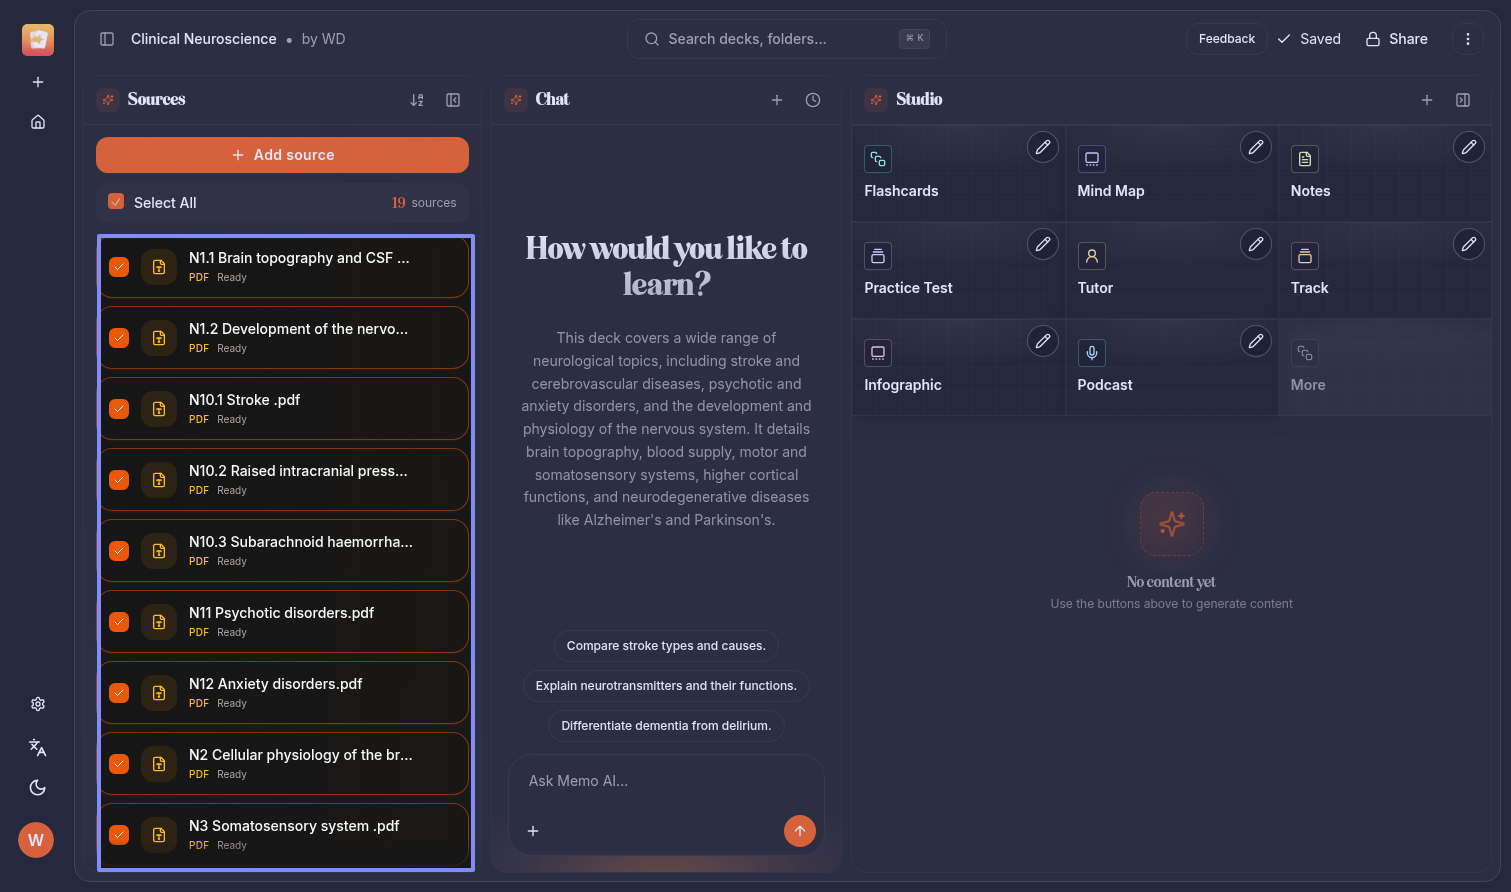Viewport: 1511px width, 892px height.
Task: Deselect N12 Anxiety disorders checkbox
Action: click(x=119, y=693)
